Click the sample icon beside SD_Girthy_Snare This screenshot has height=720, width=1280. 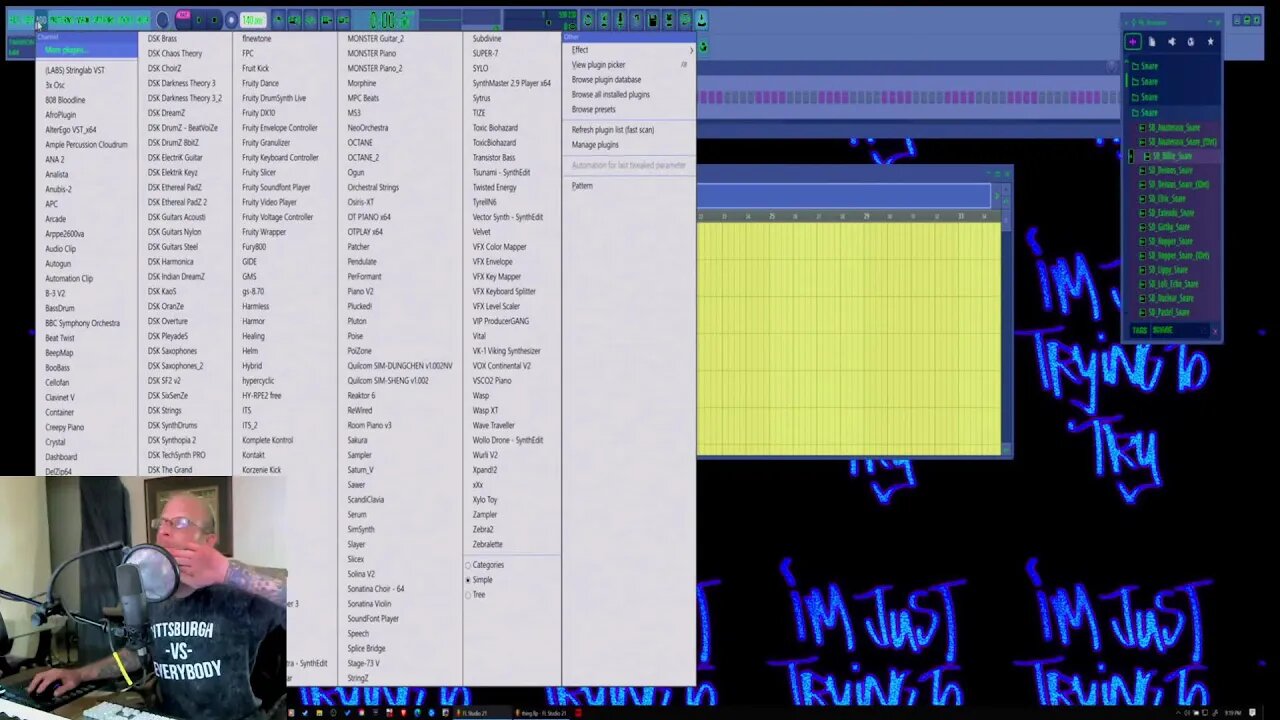(1142, 227)
